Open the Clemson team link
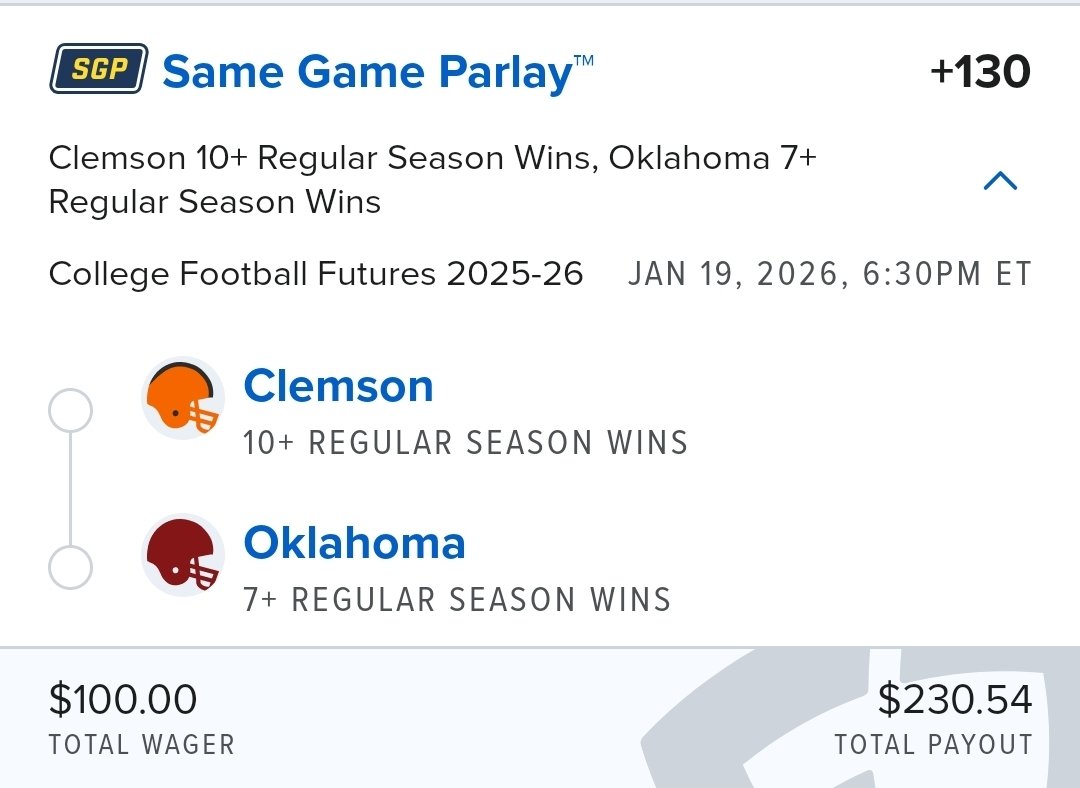The image size is (1080, 788). (x=338, y=386)
